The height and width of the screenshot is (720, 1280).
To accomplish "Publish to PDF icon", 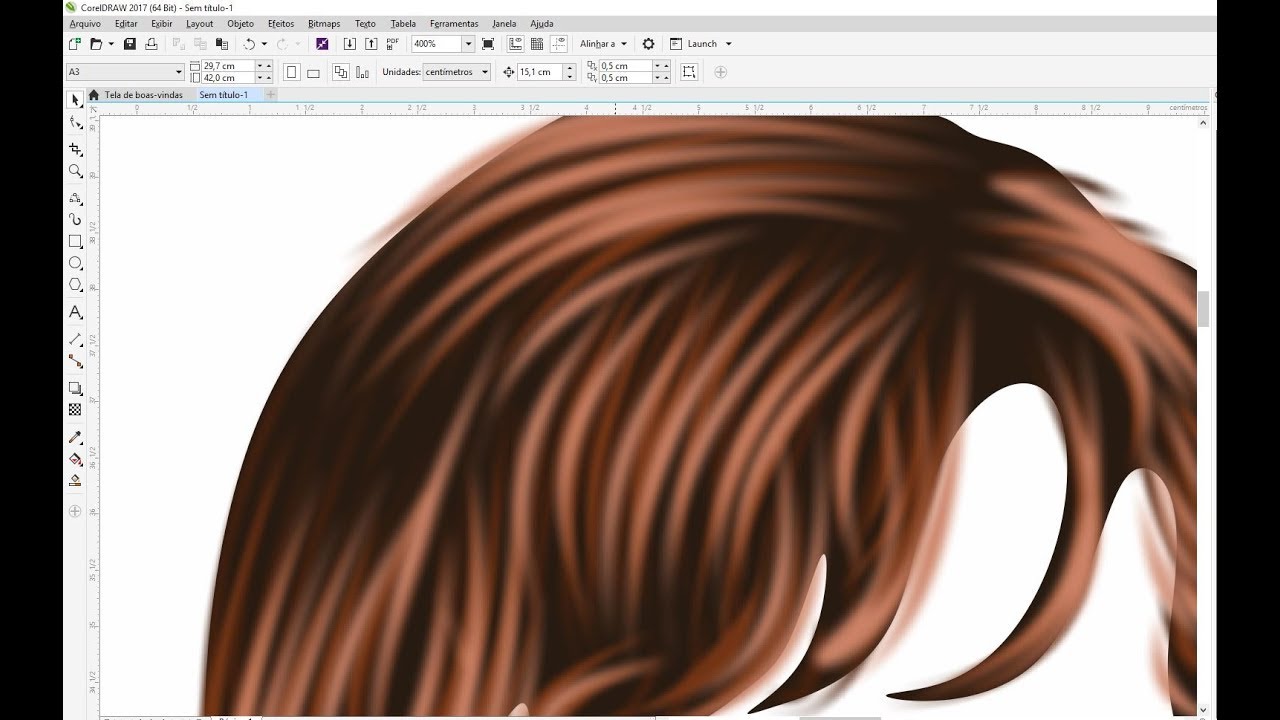I will click(393, 44).
